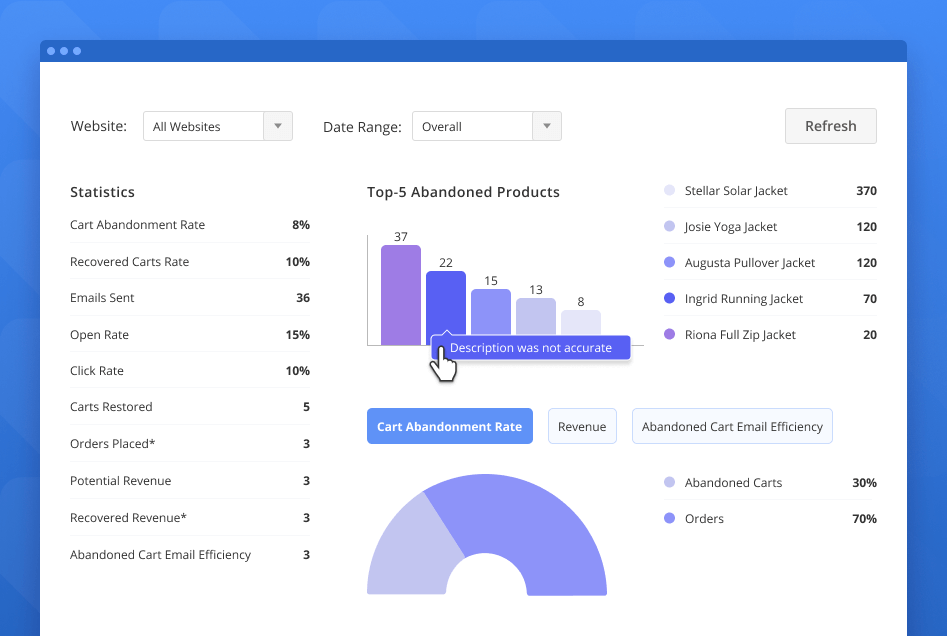Image resolution: width=947 pixels, height=636 pixels.
Task: Click the Josie Yoga Jacket legend dot
Action: click(x=667, y=226)
